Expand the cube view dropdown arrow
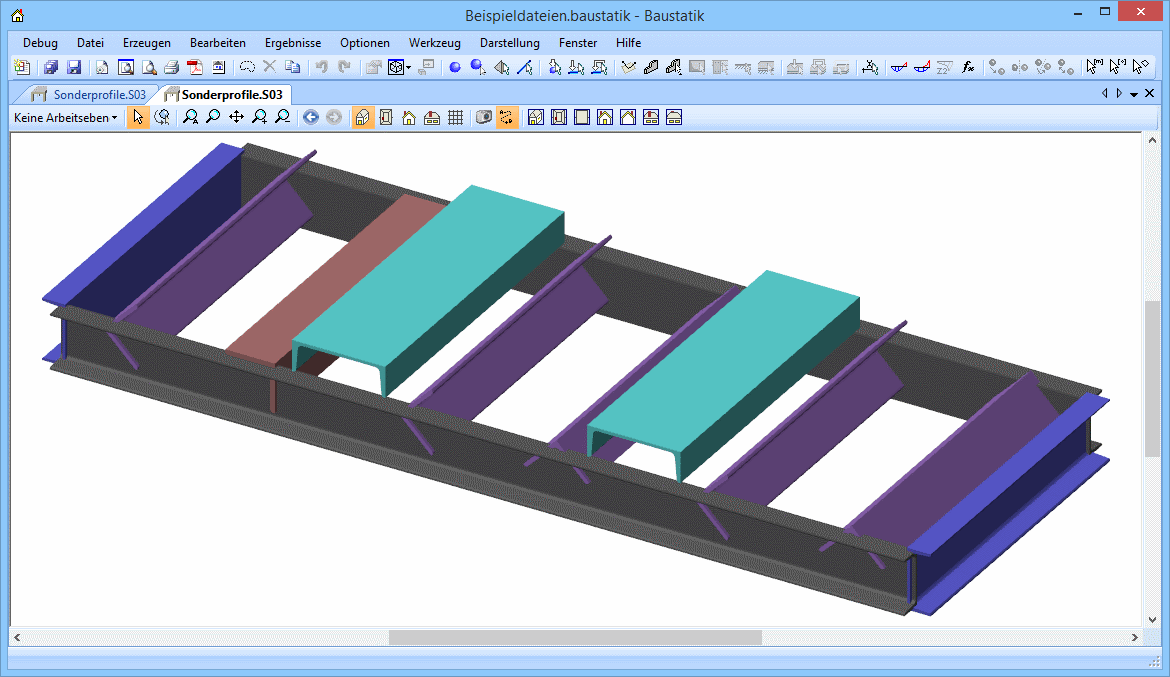The image size is (1170, 677). [409, 68]
